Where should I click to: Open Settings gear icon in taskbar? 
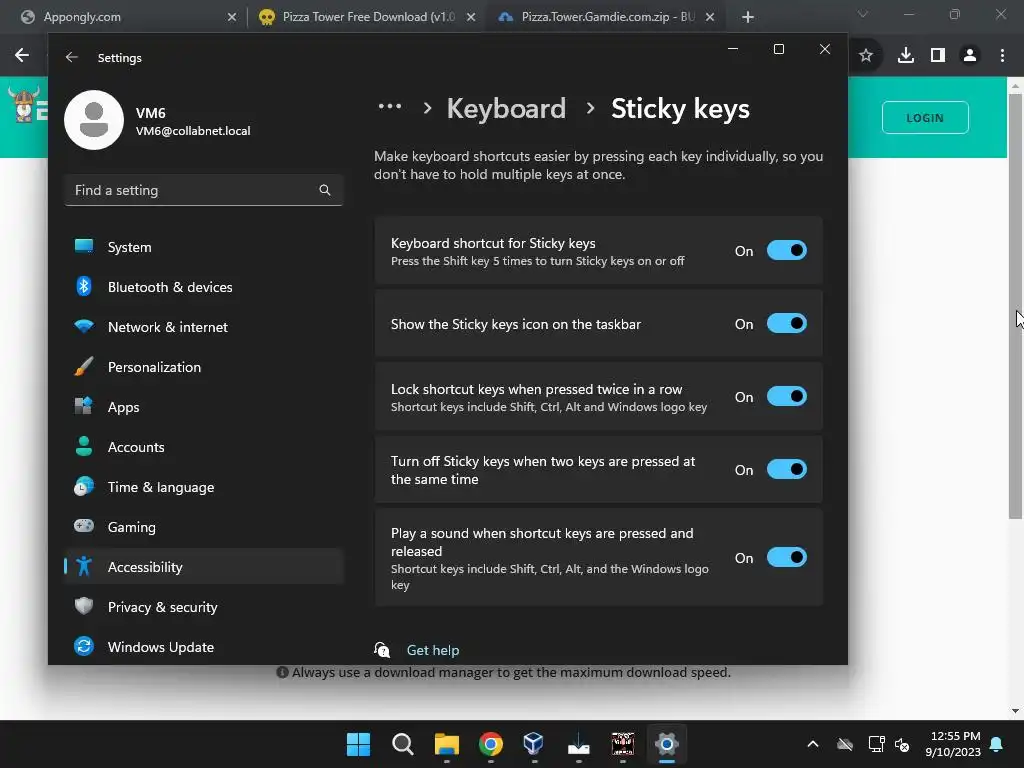(667, 744)
